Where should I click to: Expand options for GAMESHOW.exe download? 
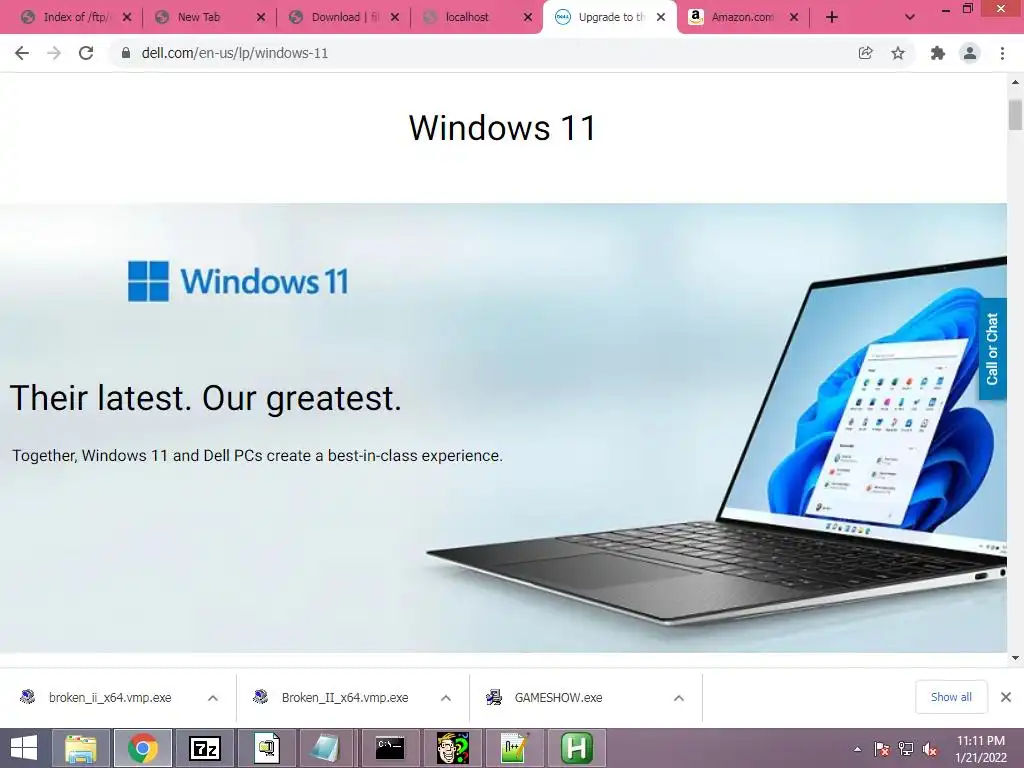(679, 698)
